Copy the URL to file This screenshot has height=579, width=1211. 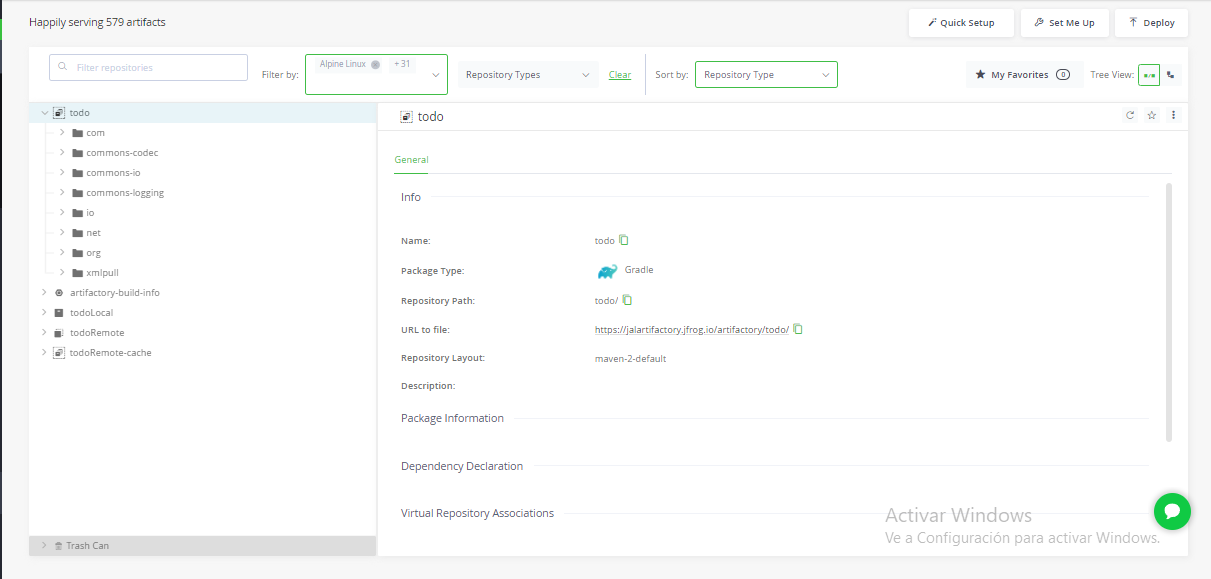tap(798, 329)
